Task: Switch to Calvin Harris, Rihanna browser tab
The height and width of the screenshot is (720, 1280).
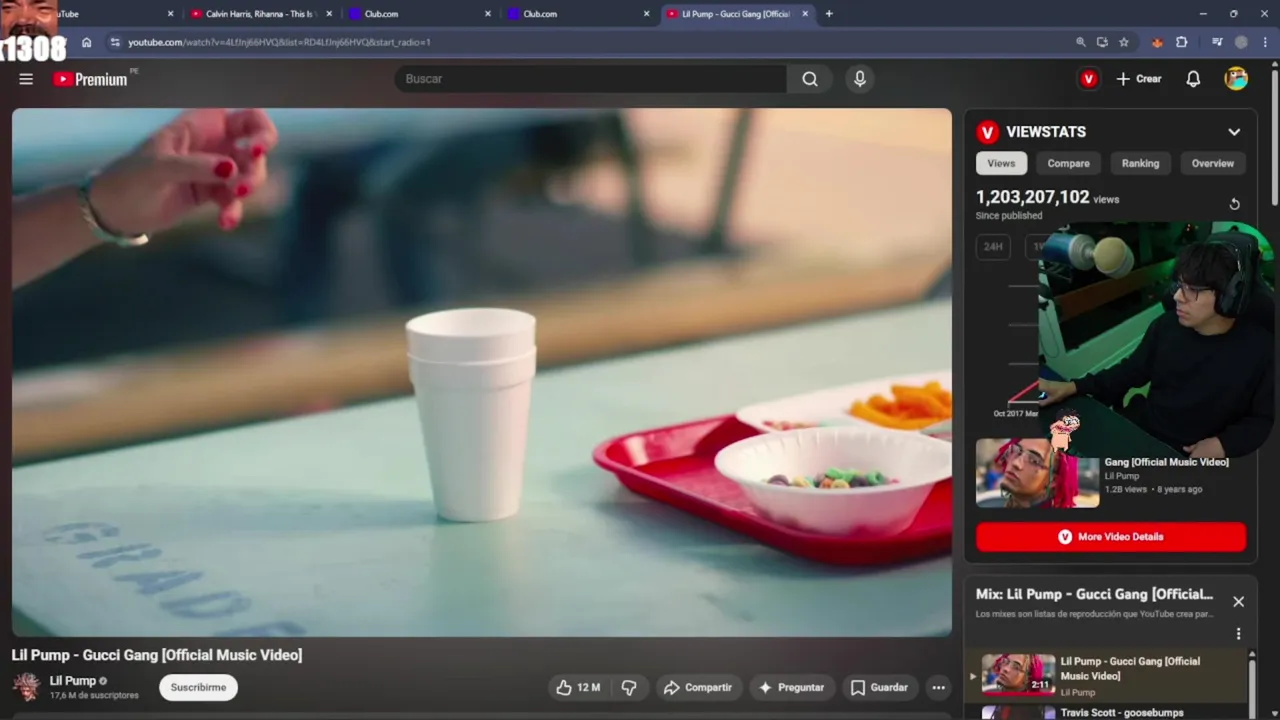Action: [x=259, y=14]
